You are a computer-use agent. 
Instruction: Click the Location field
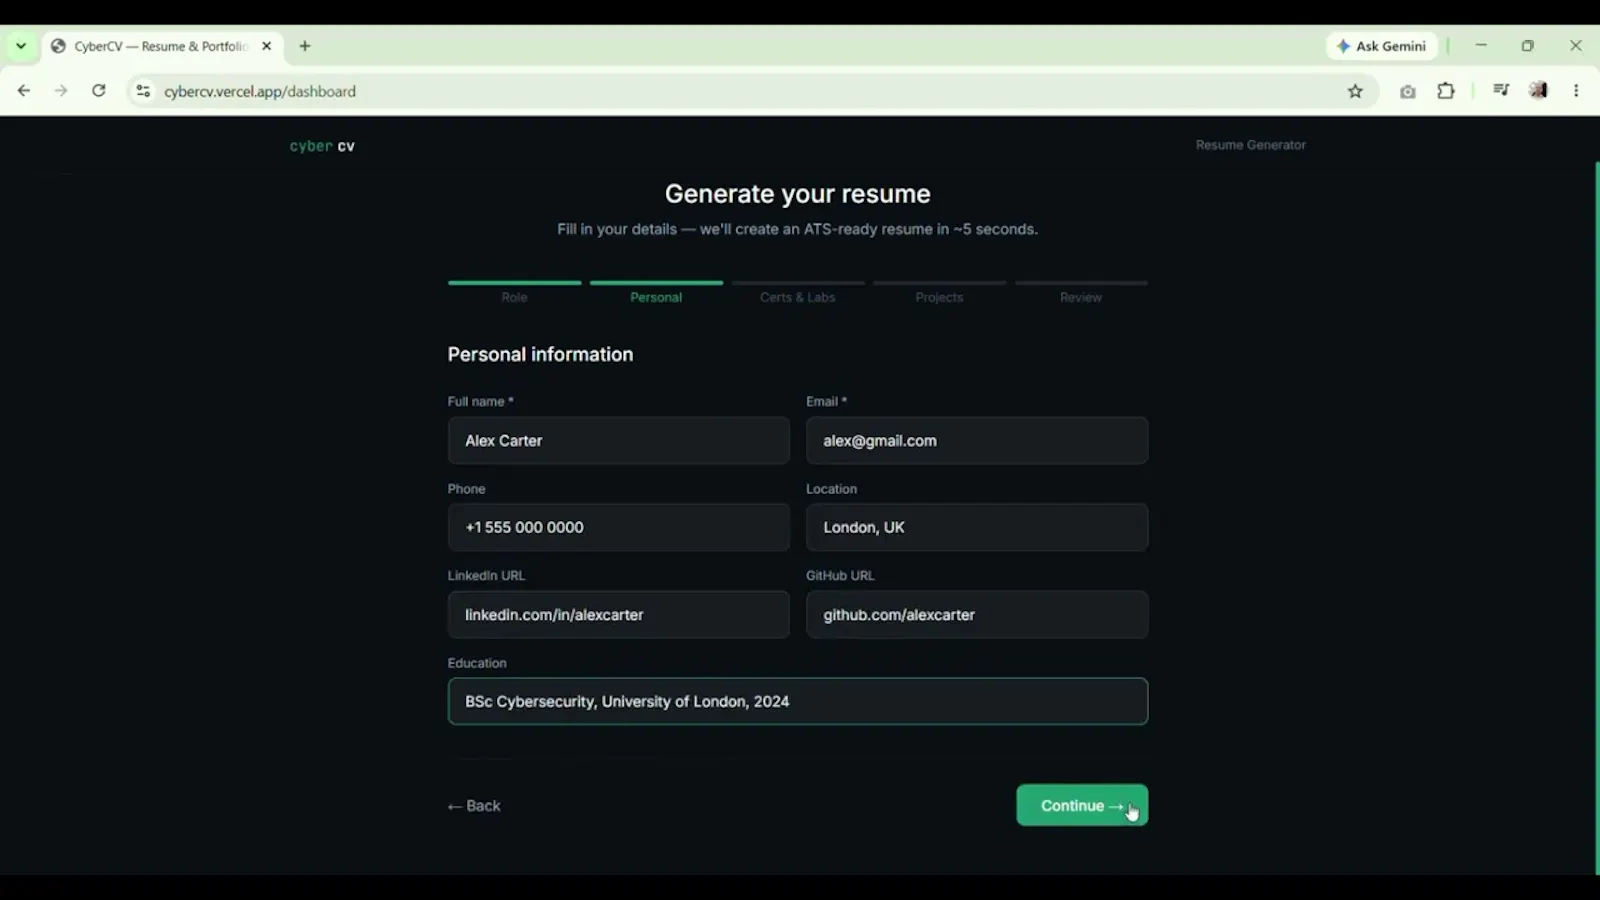tap(977, 527)
